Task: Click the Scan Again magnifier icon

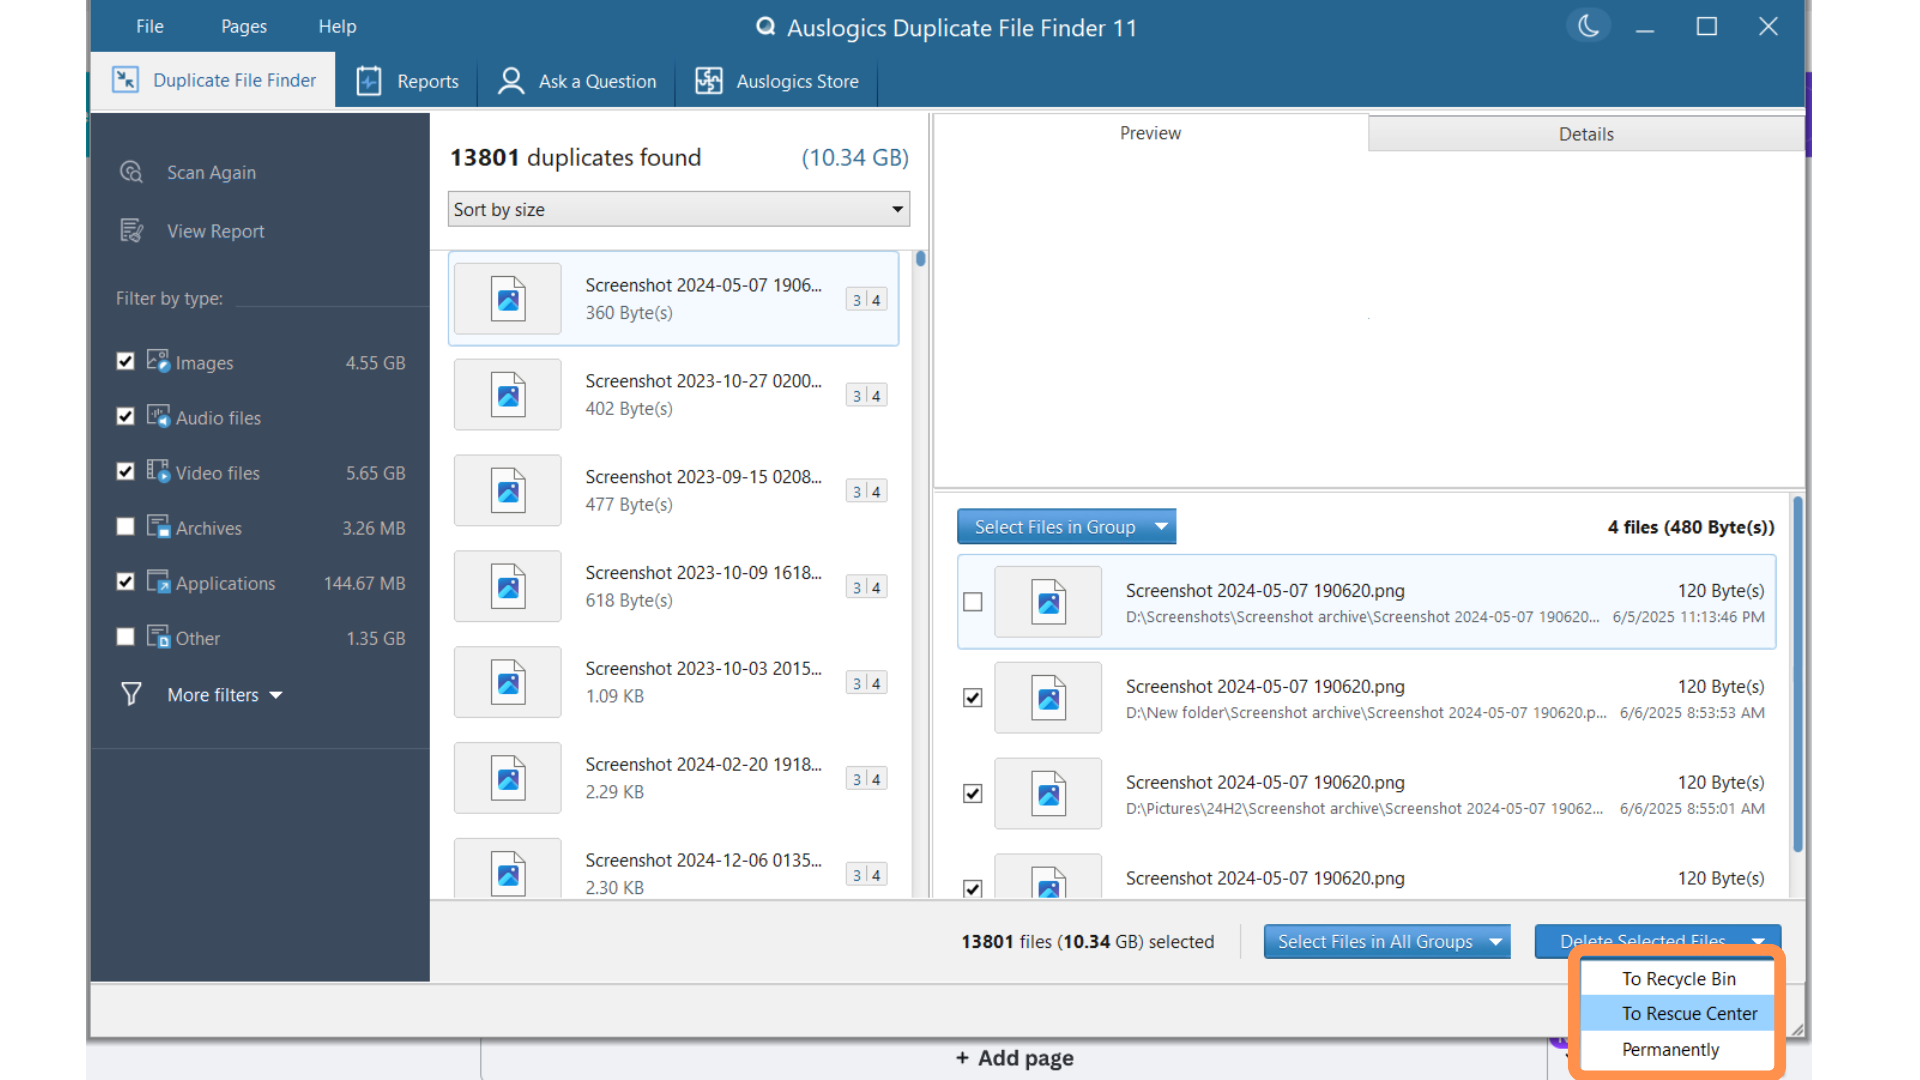Action: point(131,172)
